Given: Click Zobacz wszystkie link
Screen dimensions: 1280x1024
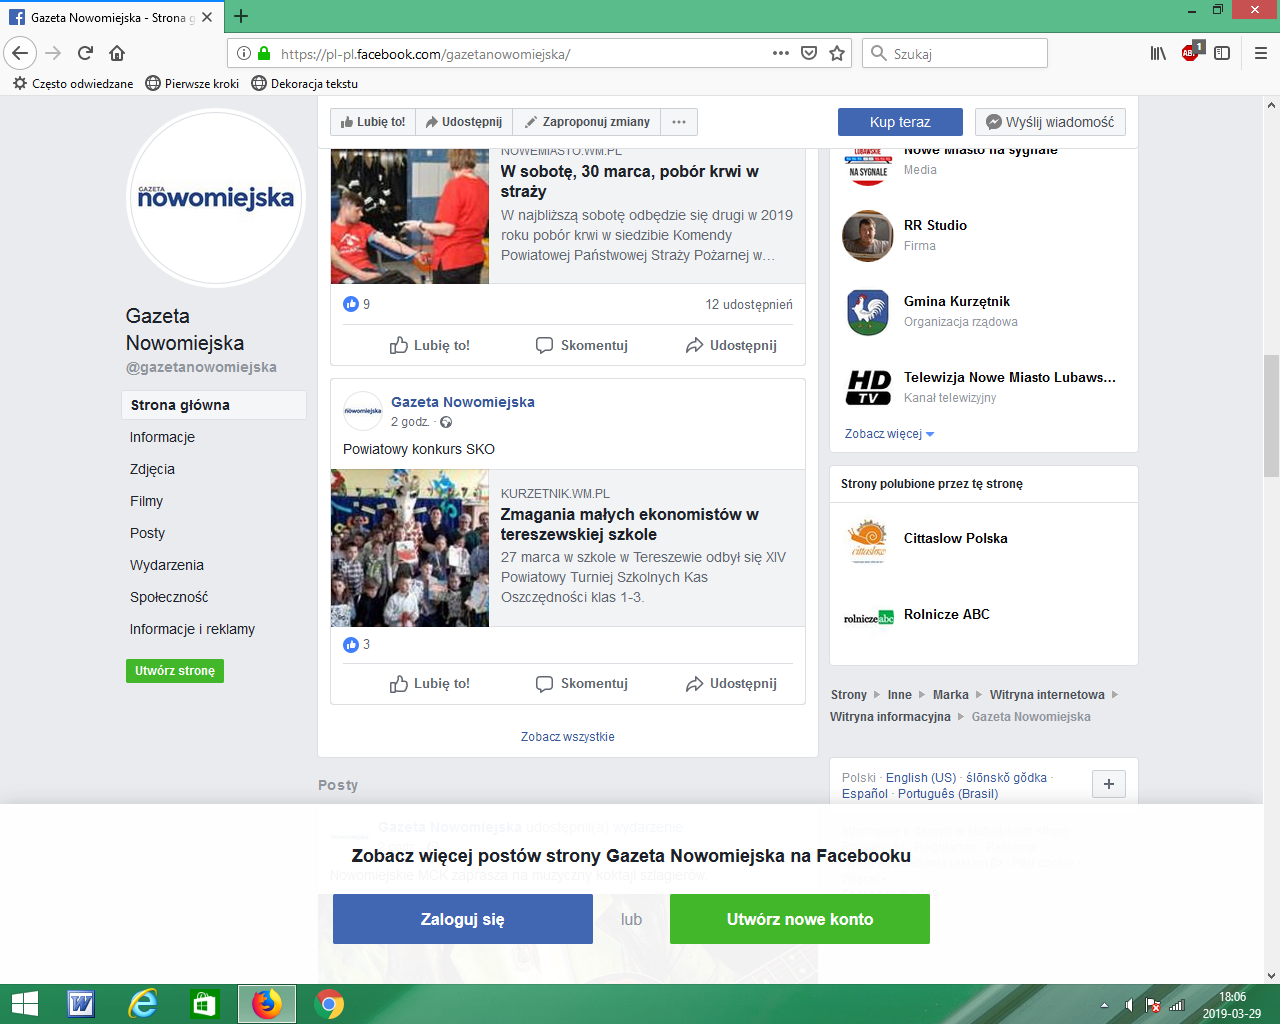Looking at the screenshot, I should click(x=568, y=737).
